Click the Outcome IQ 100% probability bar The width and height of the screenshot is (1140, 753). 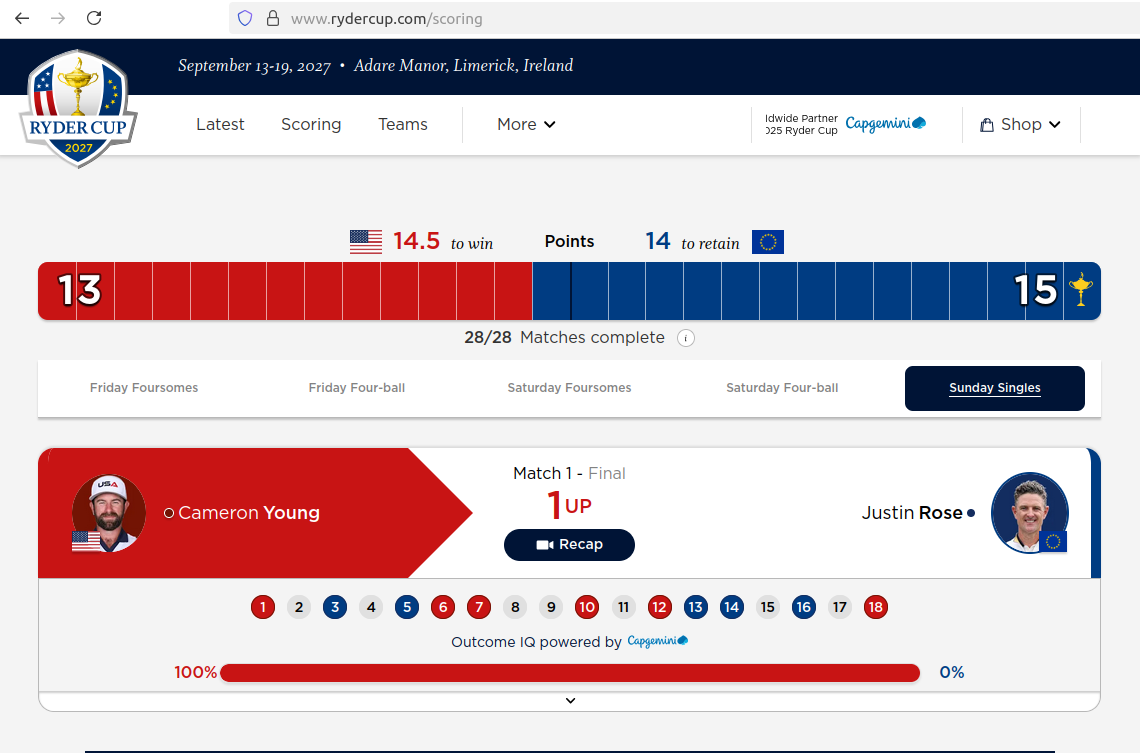click(x=569, y=673)
